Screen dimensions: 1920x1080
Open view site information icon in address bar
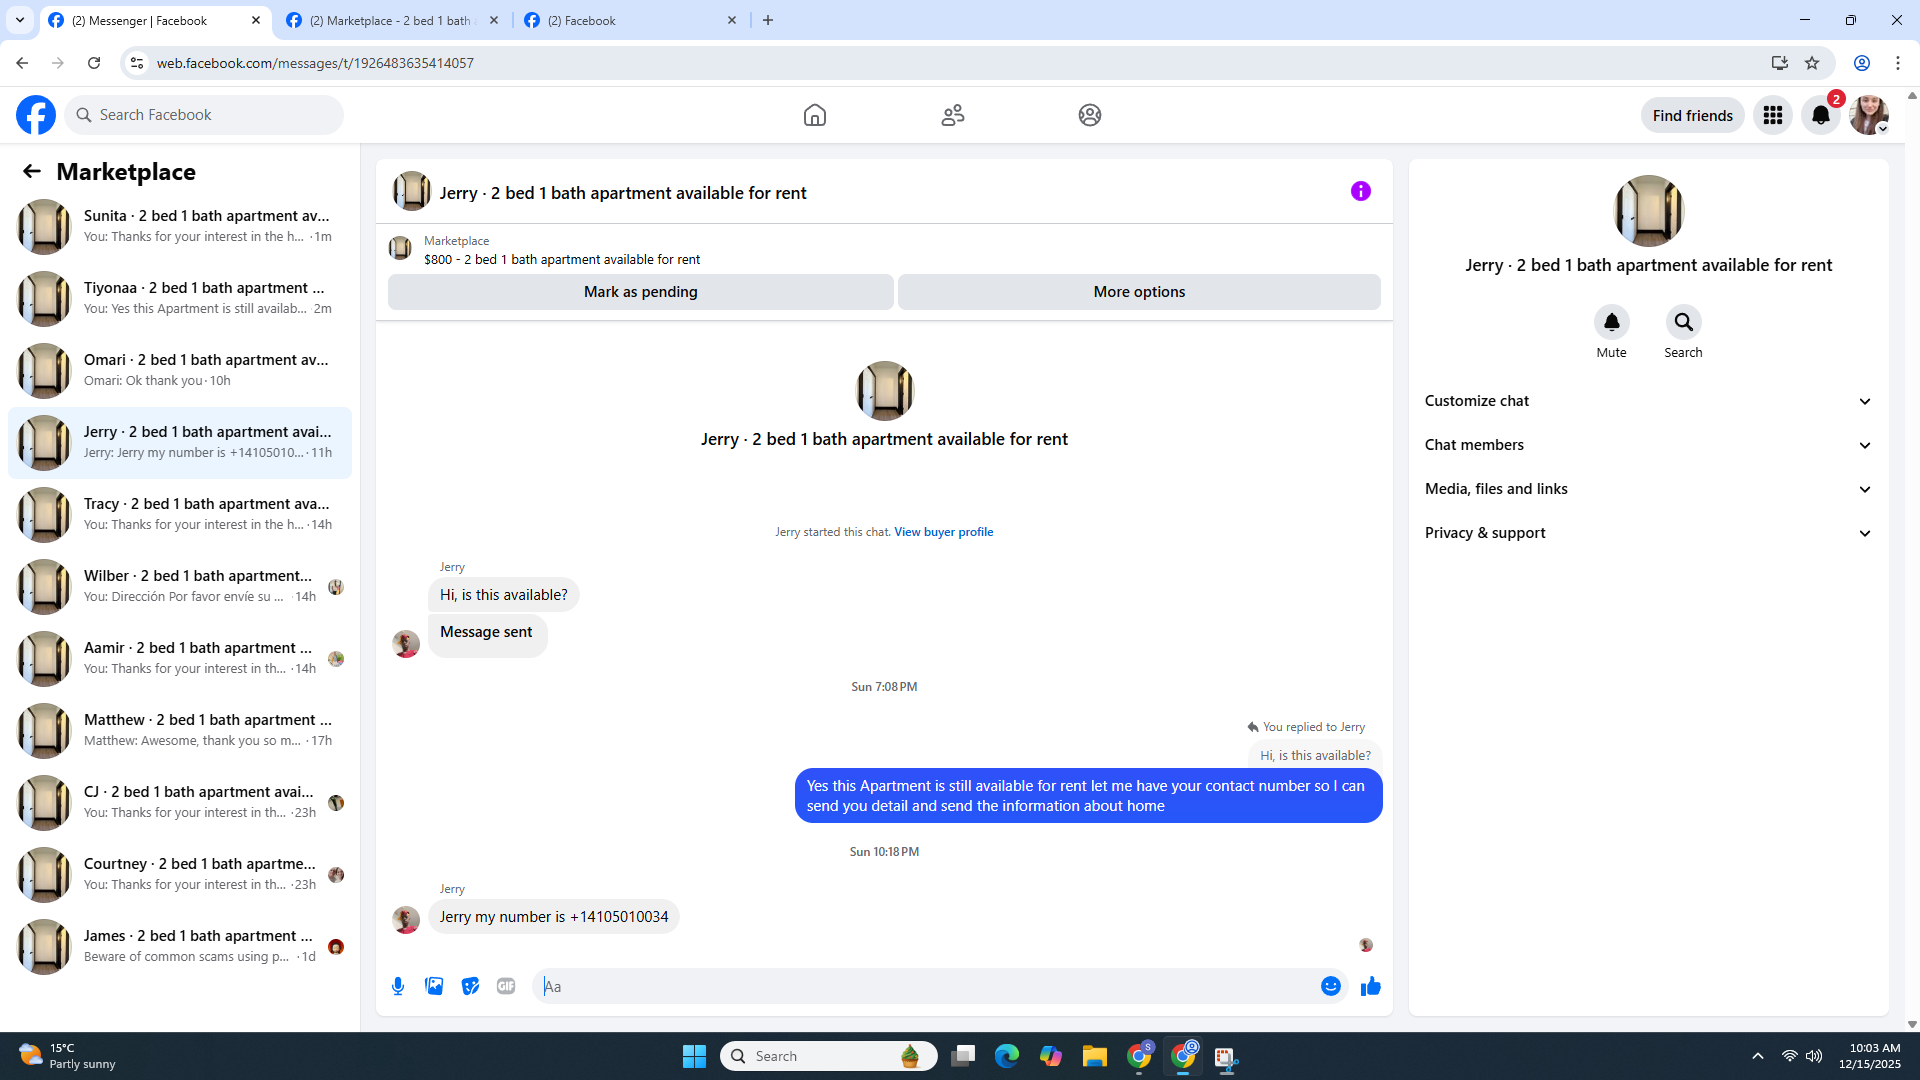pos(137,63)
